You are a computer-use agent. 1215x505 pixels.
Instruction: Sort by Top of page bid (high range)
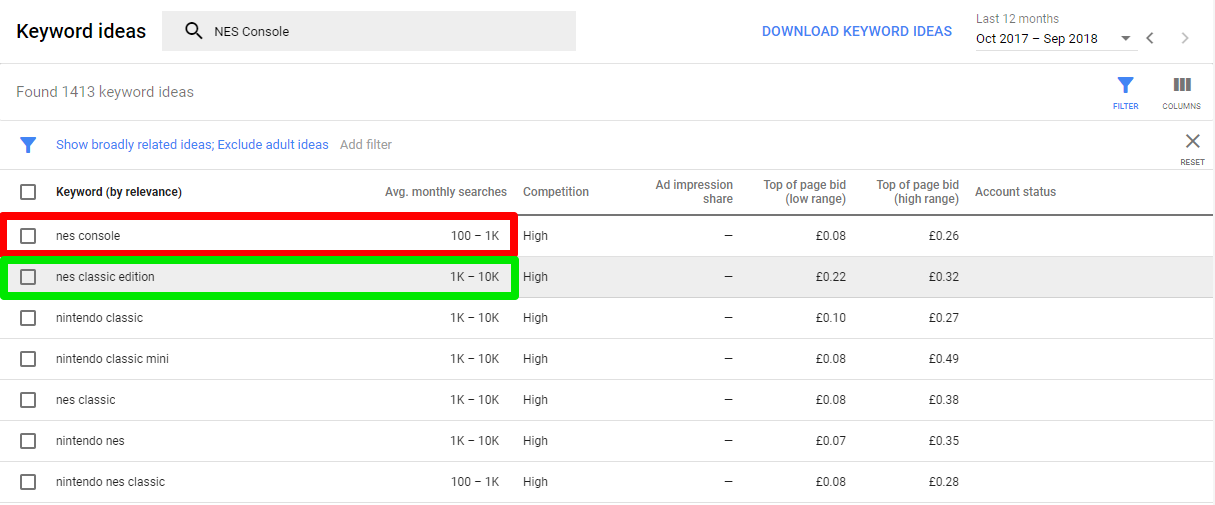click(x=917, y=192)
